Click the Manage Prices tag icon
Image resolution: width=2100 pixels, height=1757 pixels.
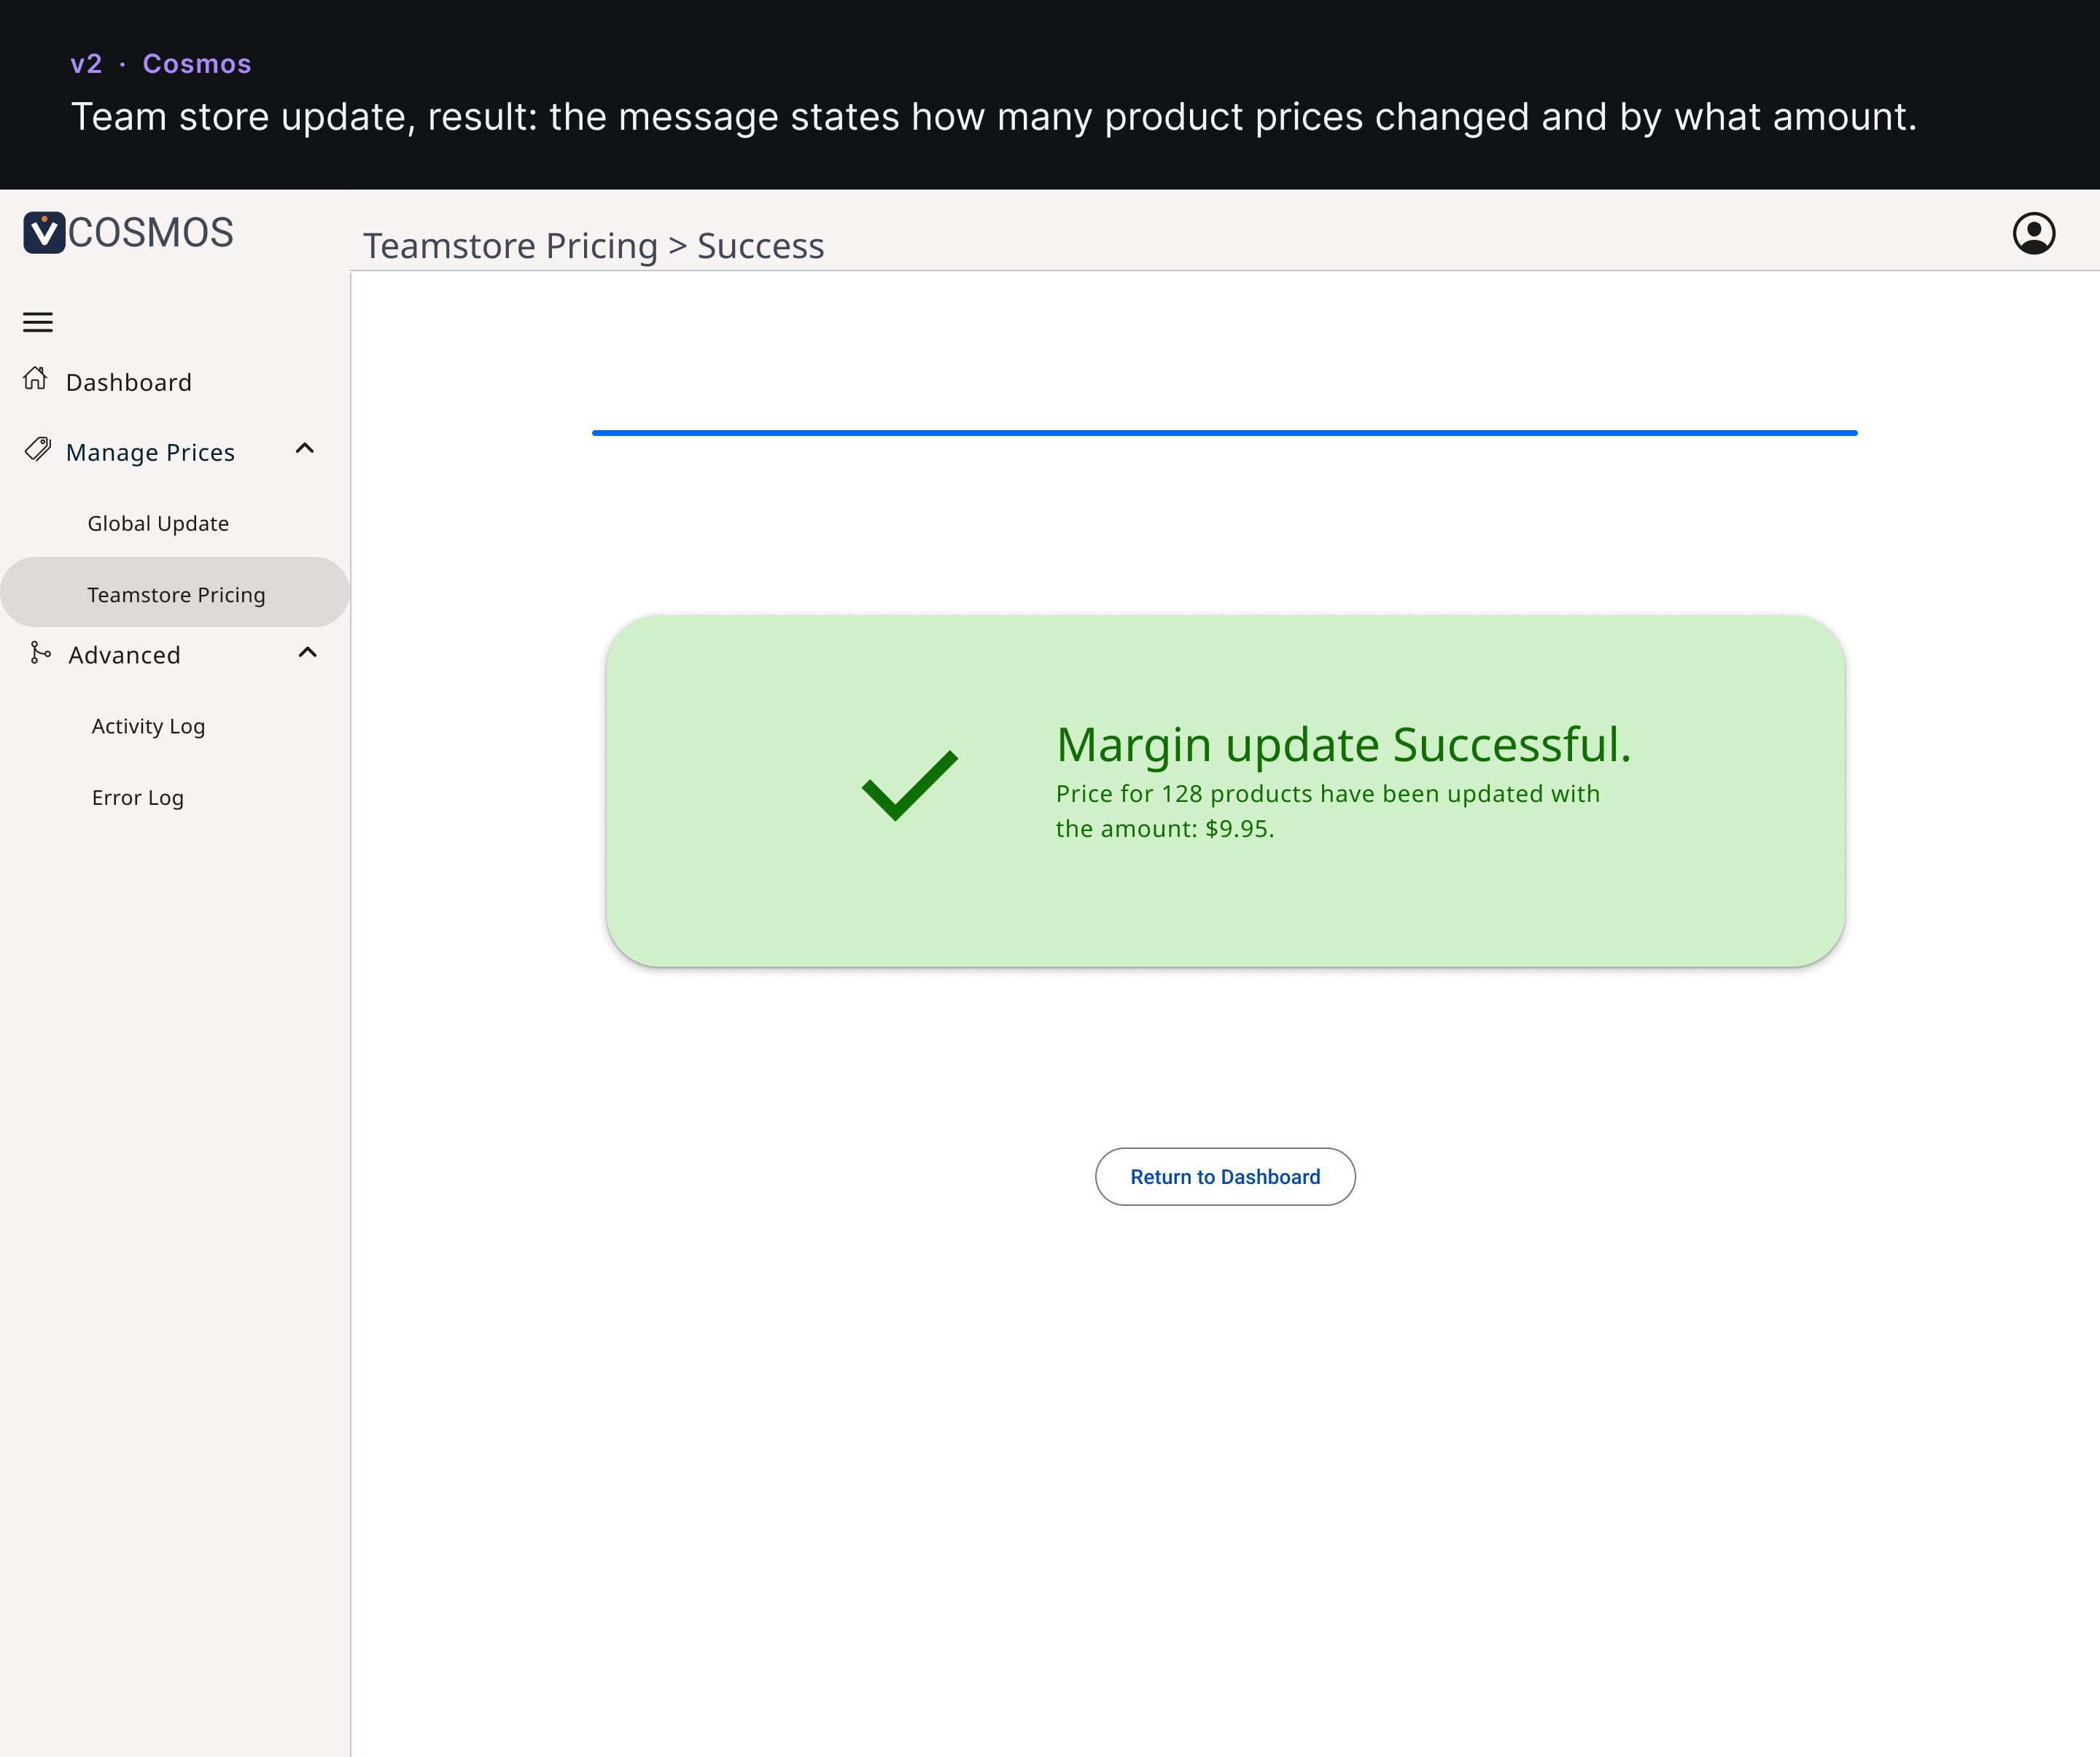(38, 449)
